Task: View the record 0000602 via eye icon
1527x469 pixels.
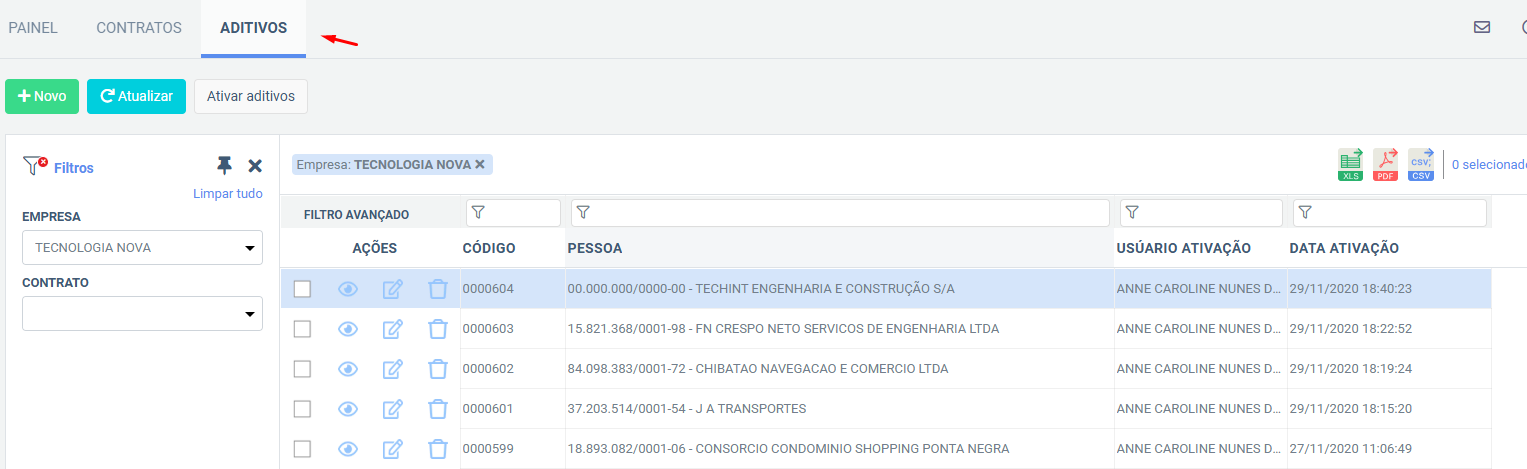Action: click(348, 369)
